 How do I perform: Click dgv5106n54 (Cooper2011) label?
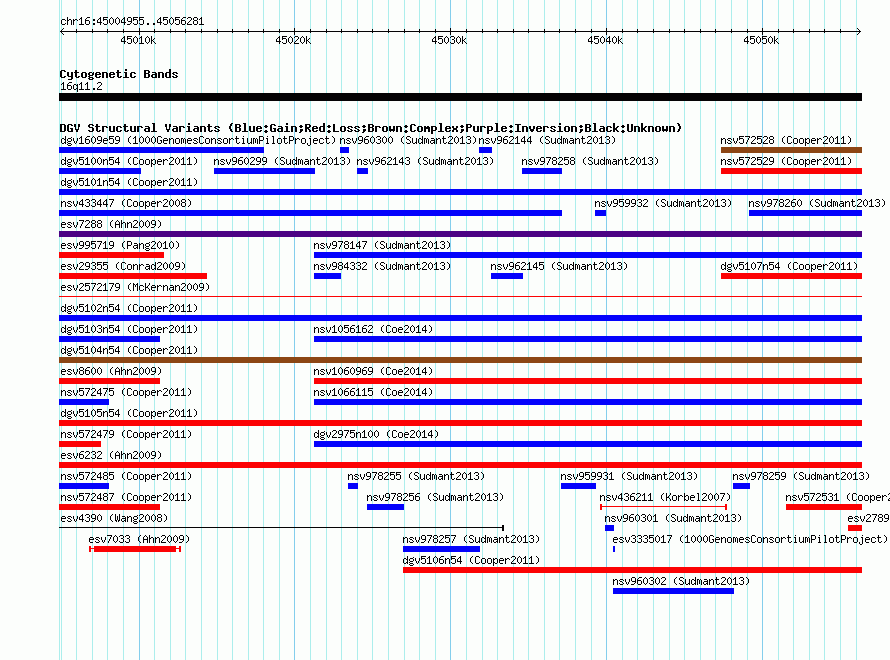pos(471,560)
